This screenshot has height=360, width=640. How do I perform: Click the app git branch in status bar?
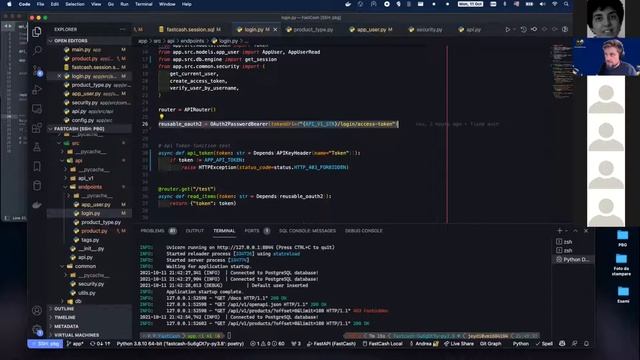pos(75,344)
